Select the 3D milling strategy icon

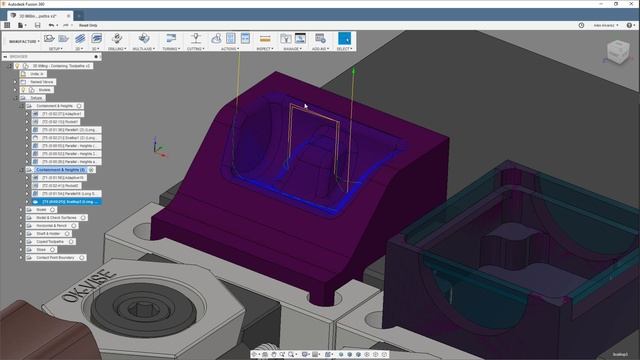click(x=96, y=38)
